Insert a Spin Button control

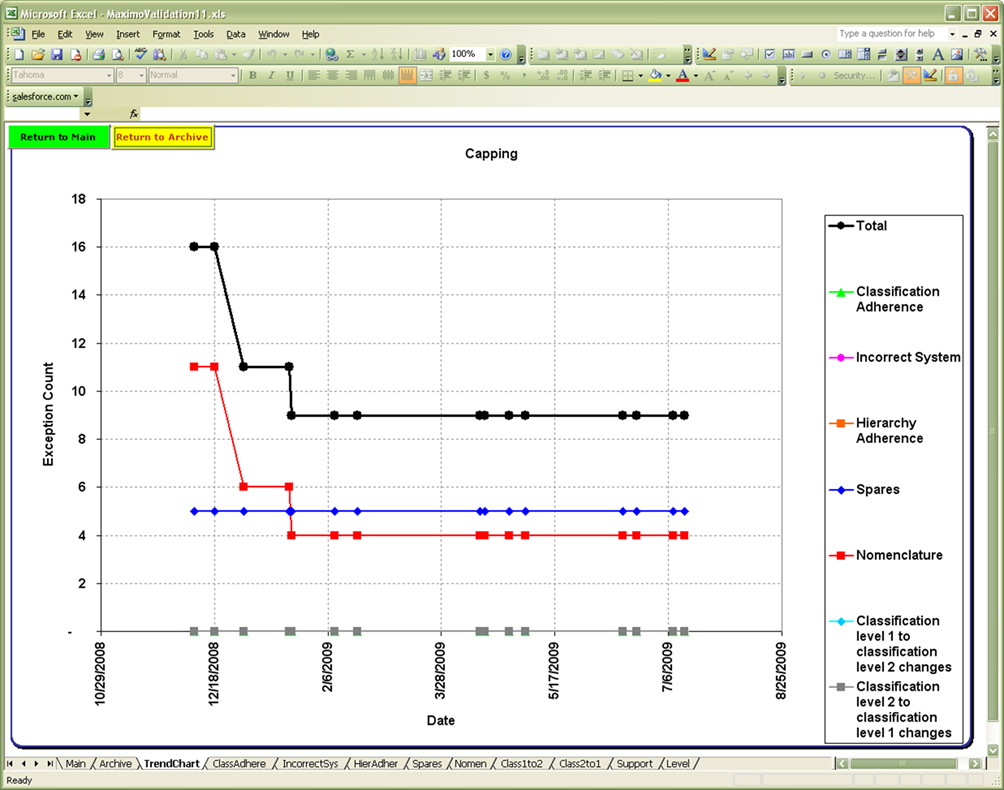coord(900,54)
